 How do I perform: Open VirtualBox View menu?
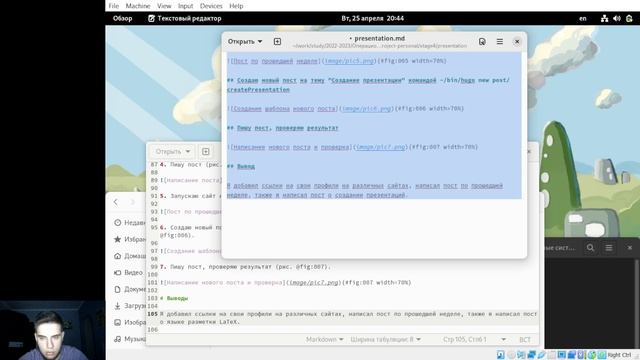coord(164,6)
